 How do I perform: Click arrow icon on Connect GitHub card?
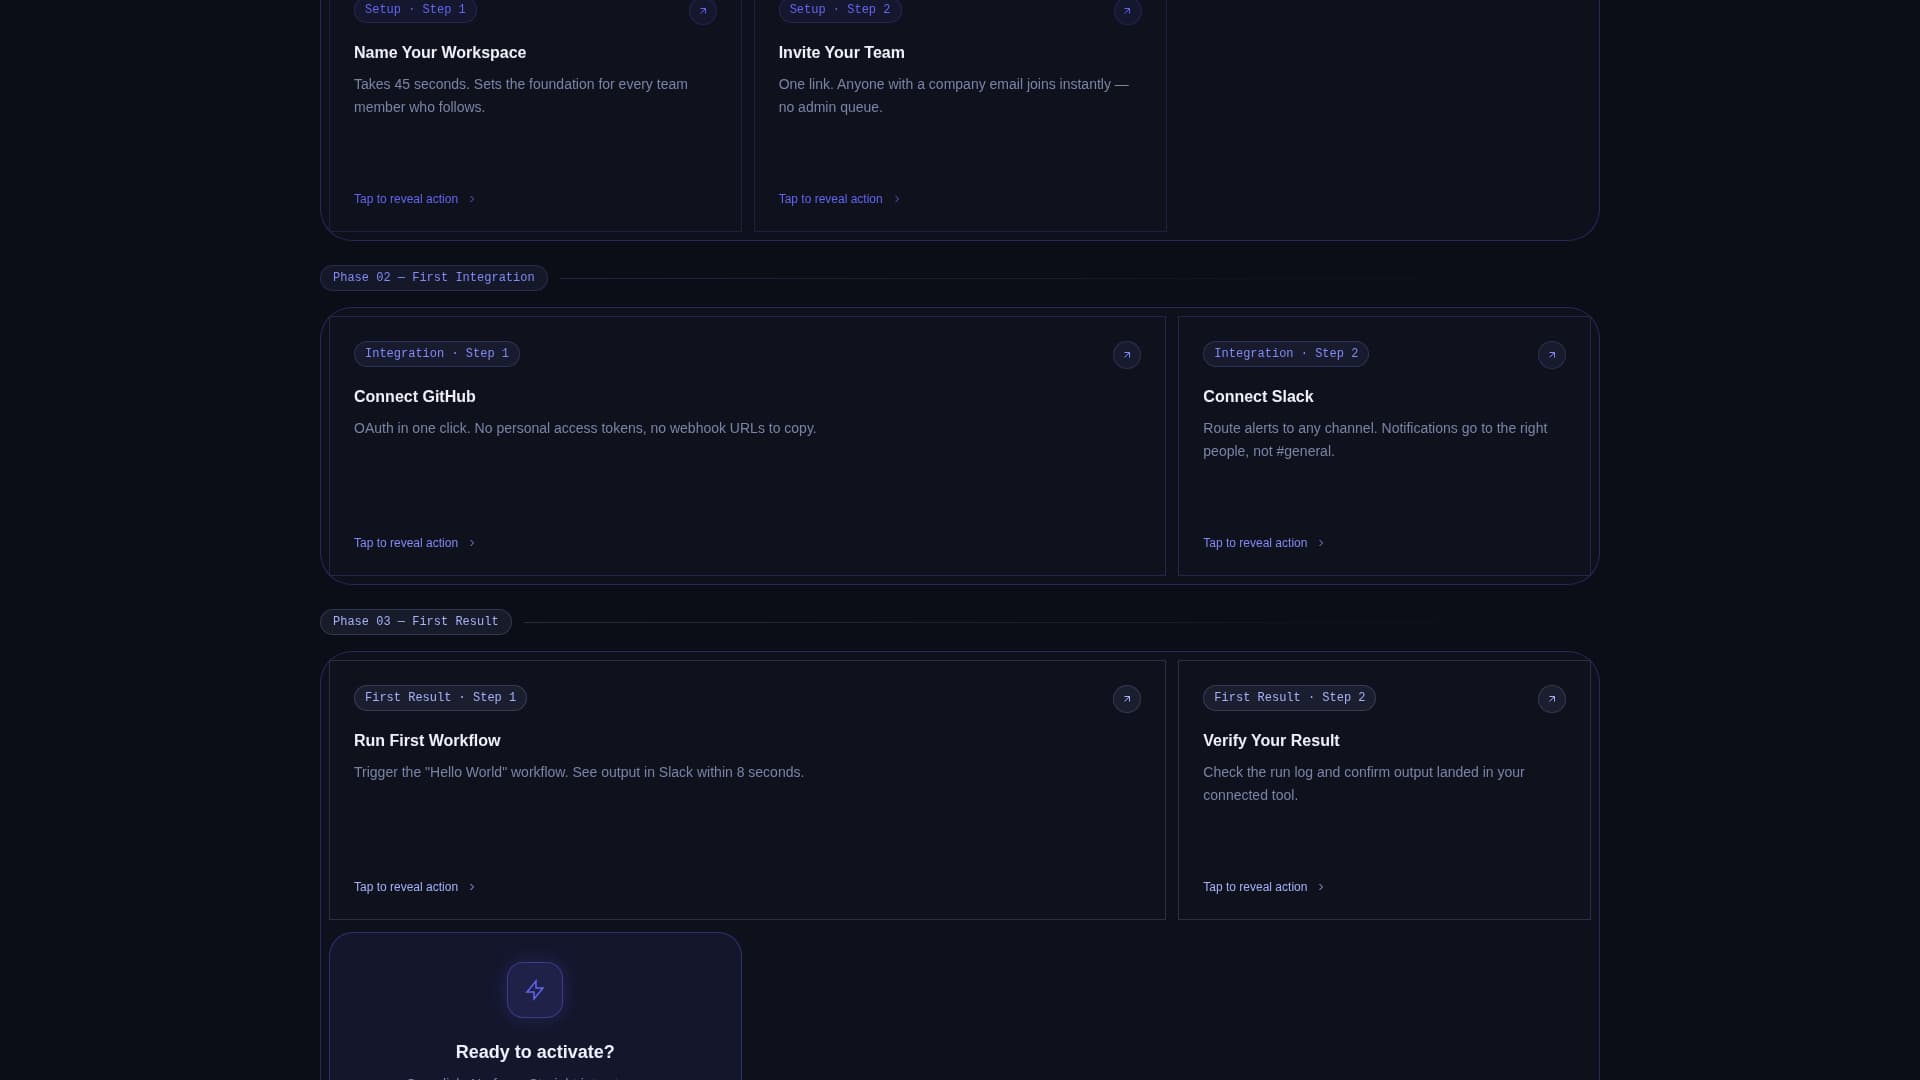pos(1127,355)
